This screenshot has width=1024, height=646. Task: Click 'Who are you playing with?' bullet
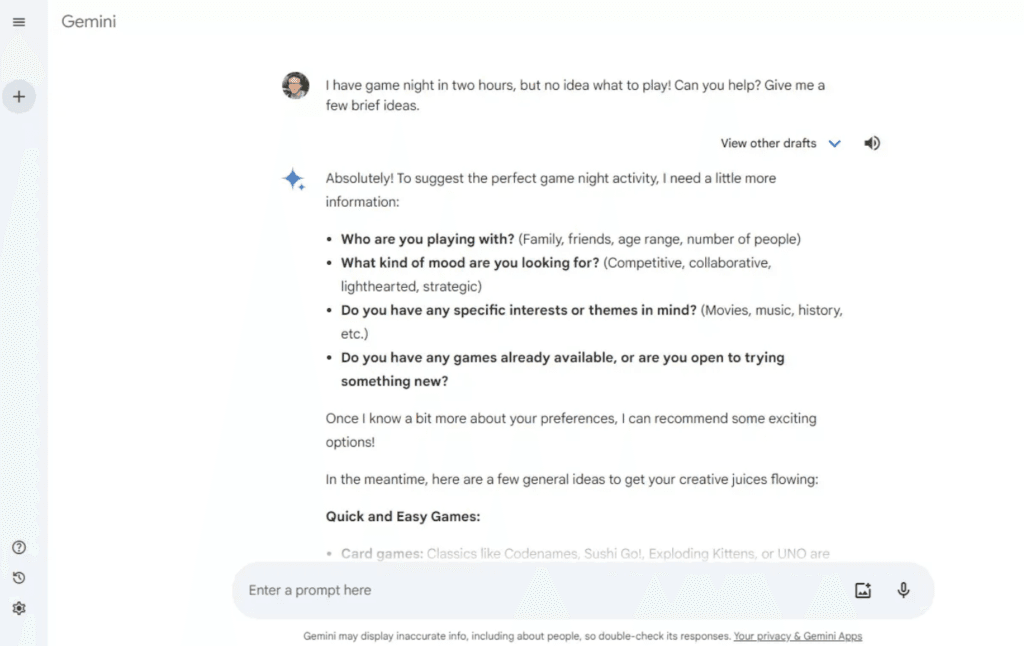428,239
